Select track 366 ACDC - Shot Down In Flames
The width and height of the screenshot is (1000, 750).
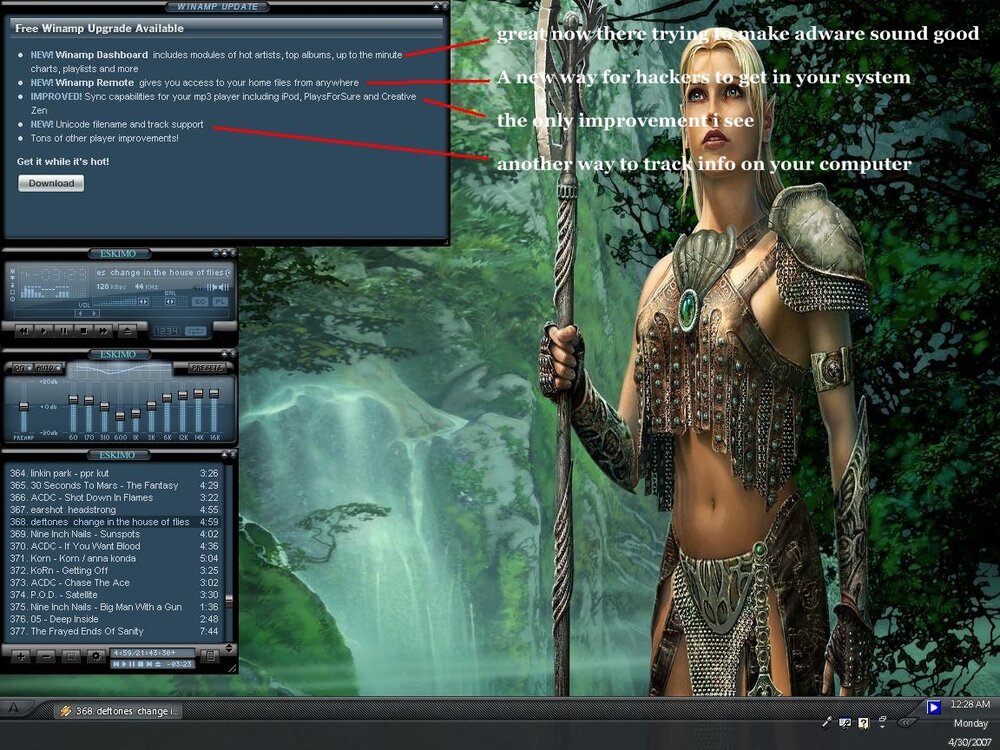click(x=114, y=497)
